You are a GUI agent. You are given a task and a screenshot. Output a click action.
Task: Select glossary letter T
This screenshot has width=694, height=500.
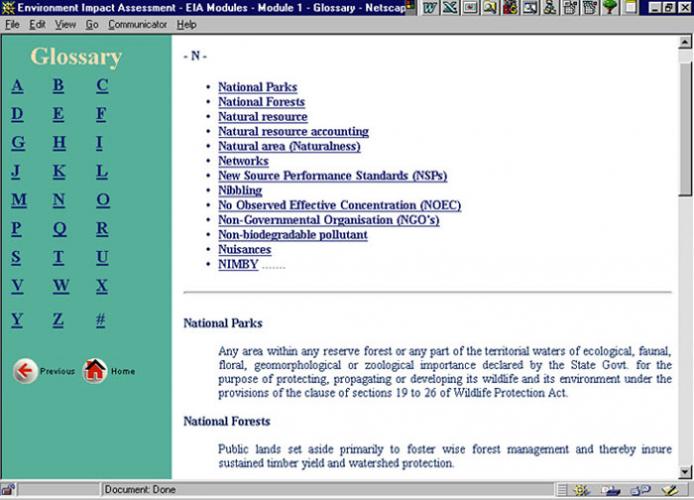tap(58, 258)
